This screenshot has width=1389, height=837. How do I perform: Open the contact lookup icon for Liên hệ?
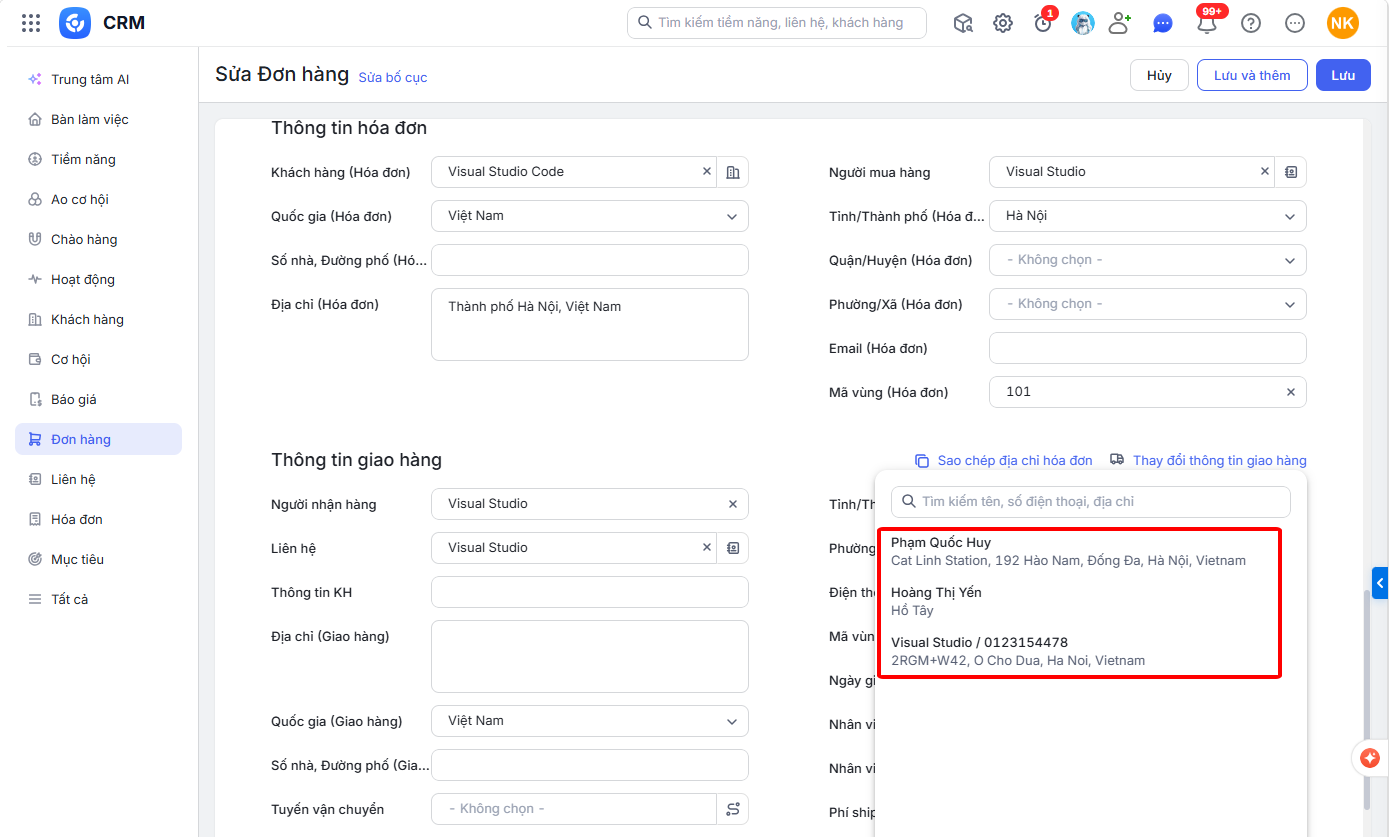click(733, 548)
